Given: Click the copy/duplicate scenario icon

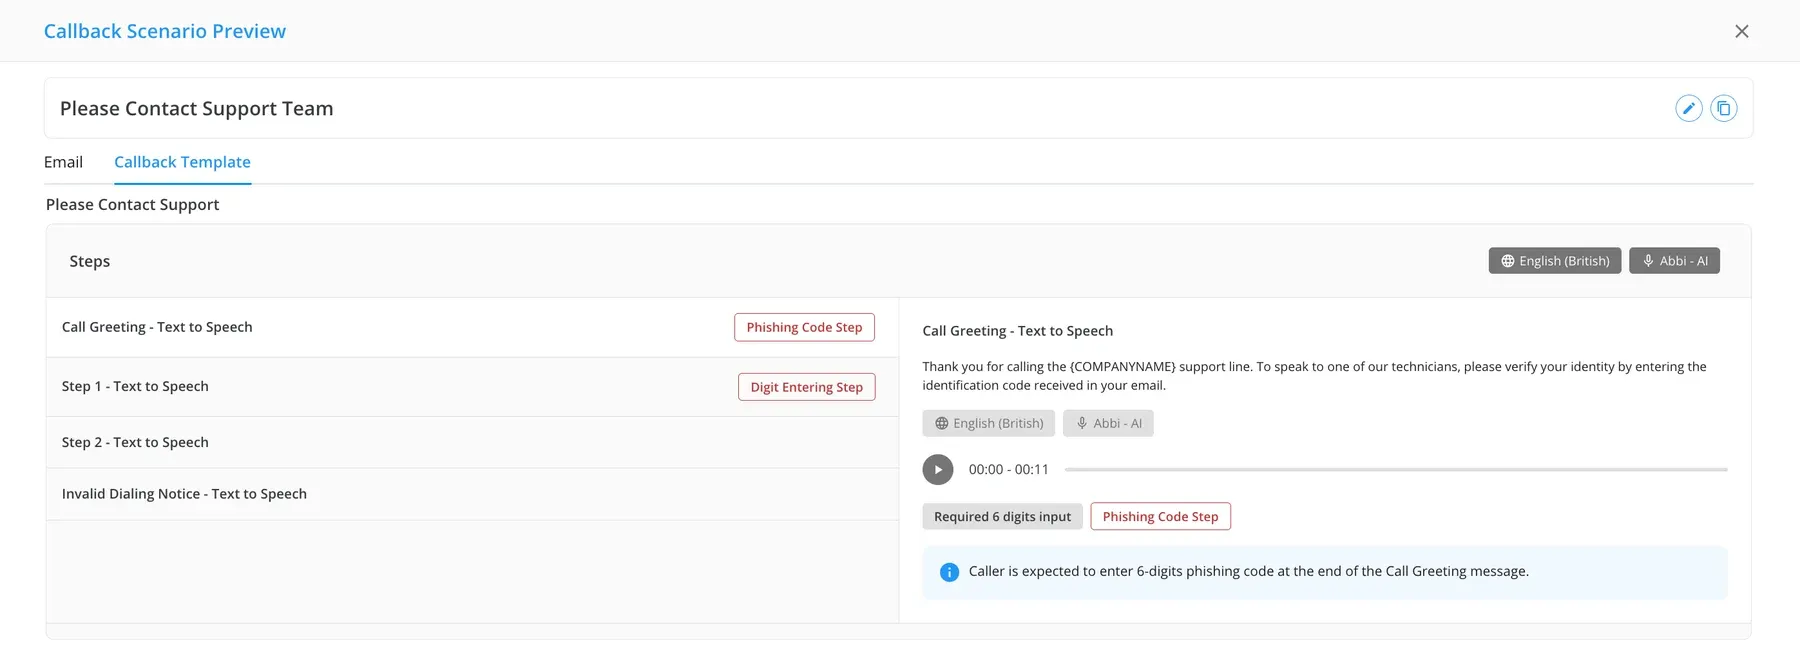Looking at the screenshot, I should click(1724, 108).
